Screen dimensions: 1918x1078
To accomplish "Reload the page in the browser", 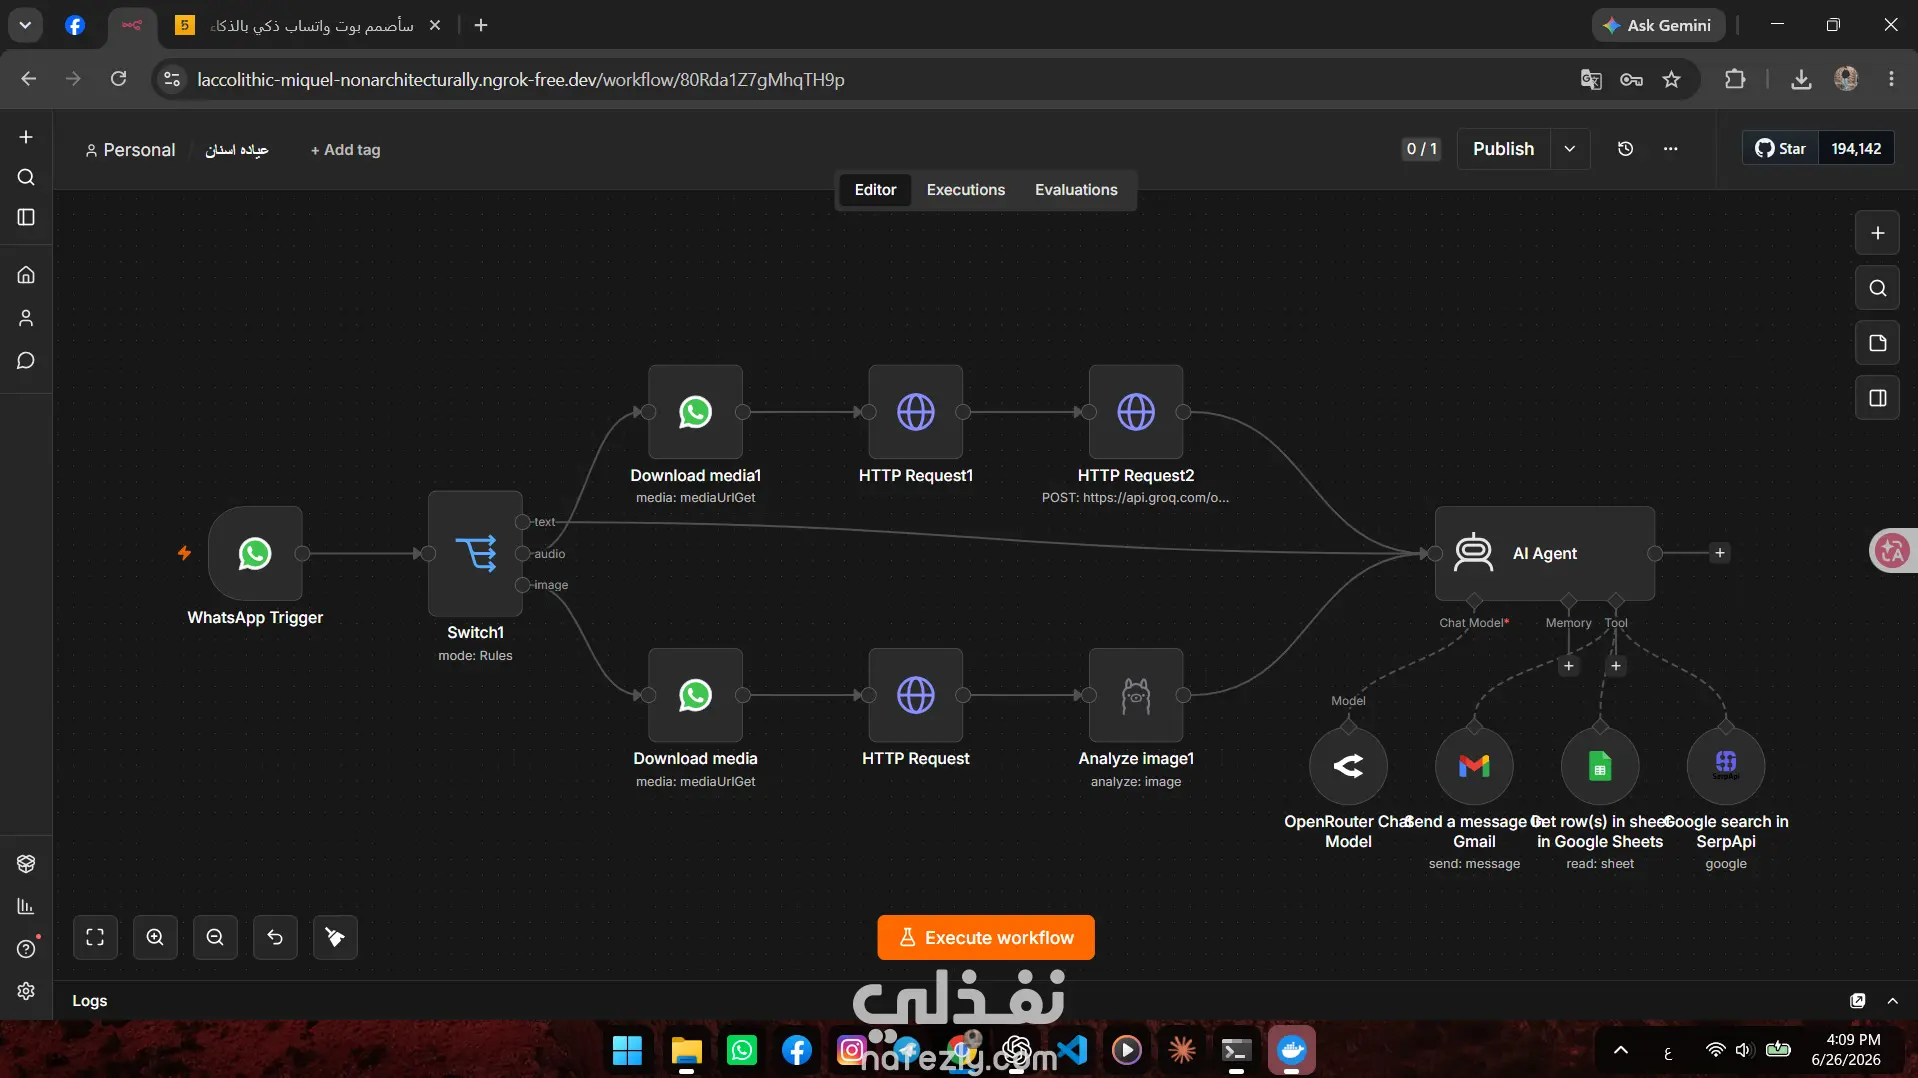I will [118, 79].
